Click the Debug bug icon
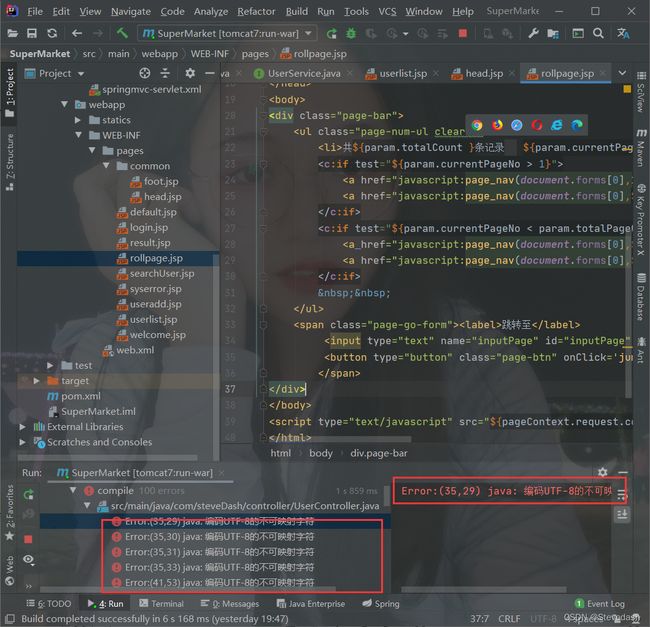Screen dimensions: 650x627 coord(351,33)
